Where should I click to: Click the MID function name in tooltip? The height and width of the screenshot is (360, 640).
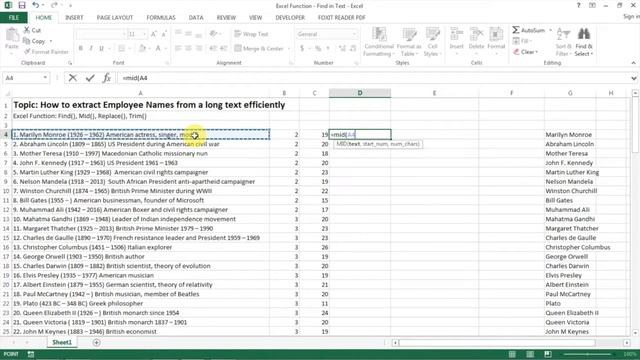point(341,144)
